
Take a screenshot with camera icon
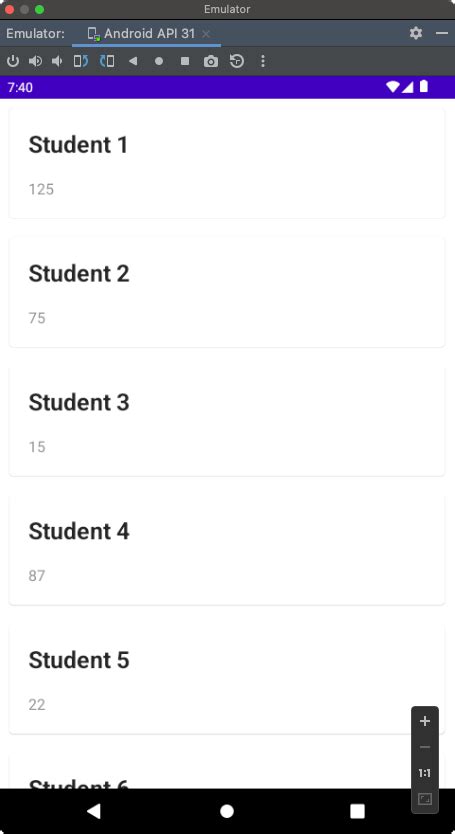tap(211, 61)
